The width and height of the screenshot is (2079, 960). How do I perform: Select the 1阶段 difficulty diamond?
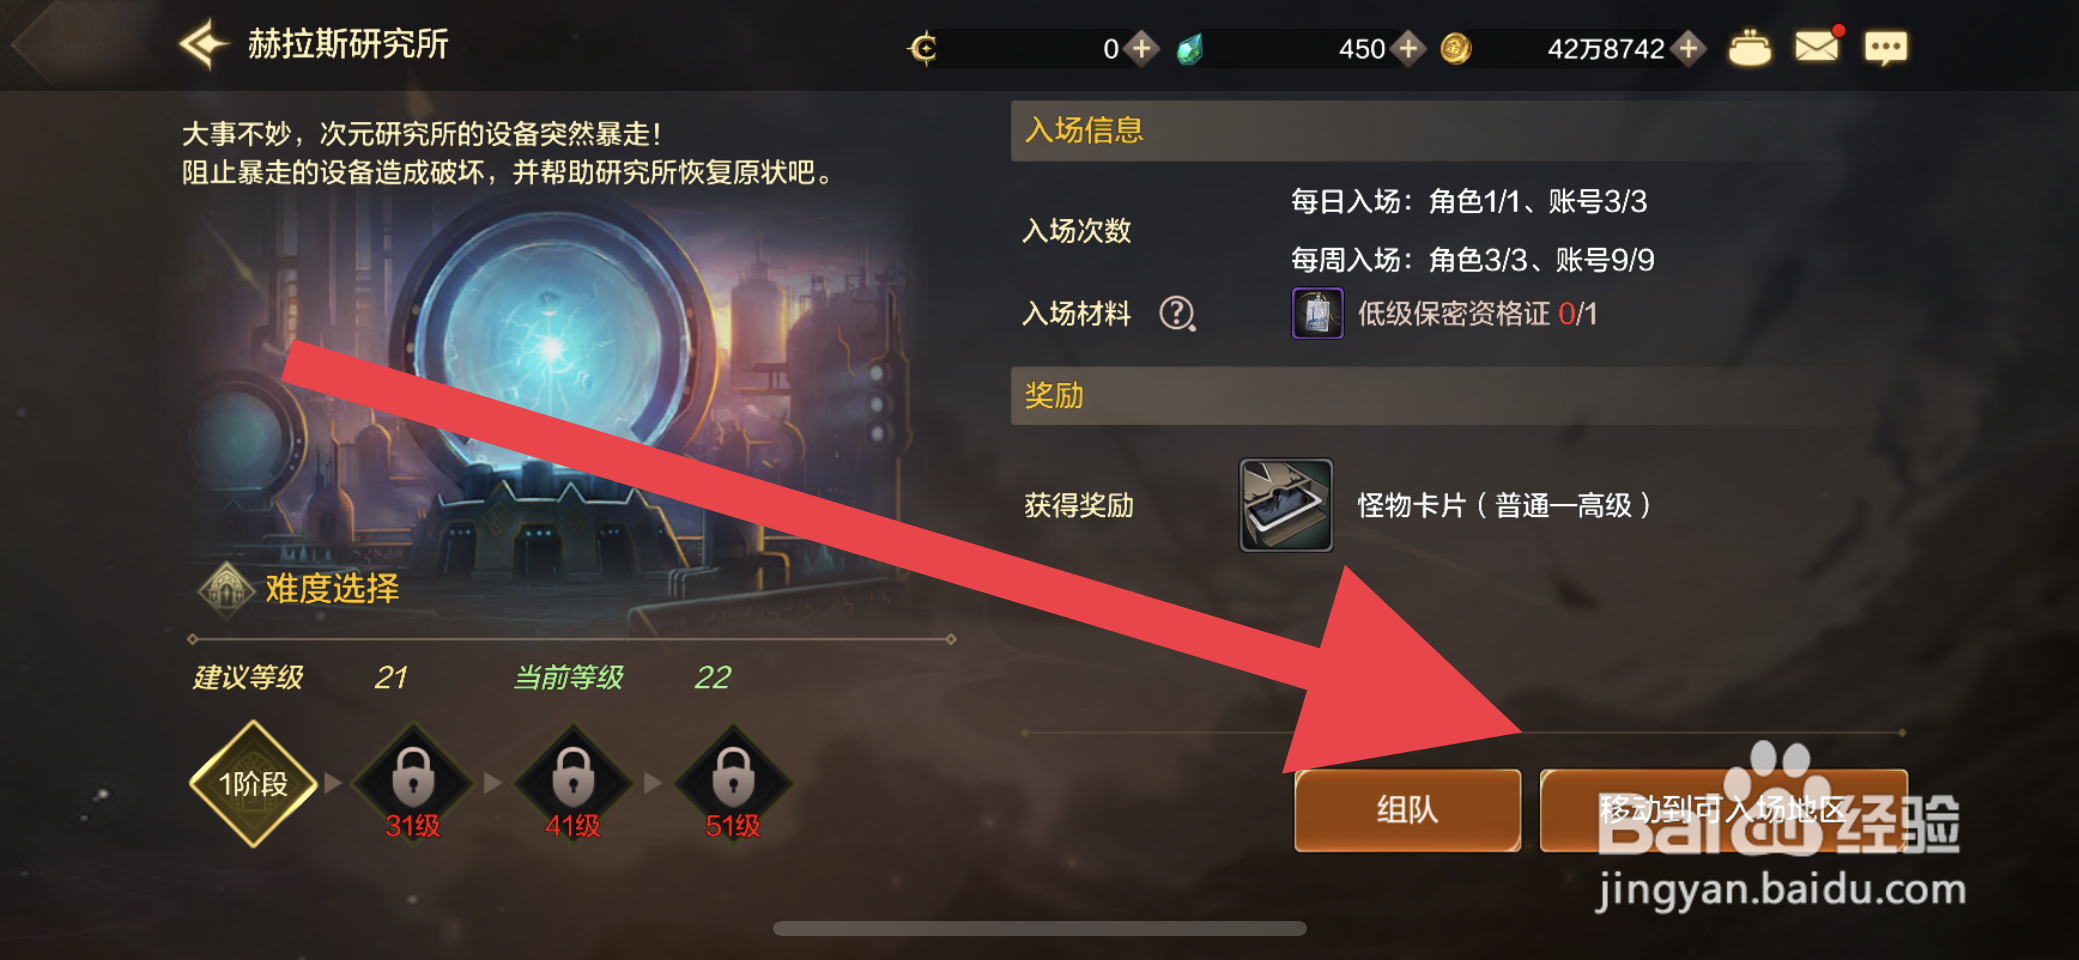point(254,784)
